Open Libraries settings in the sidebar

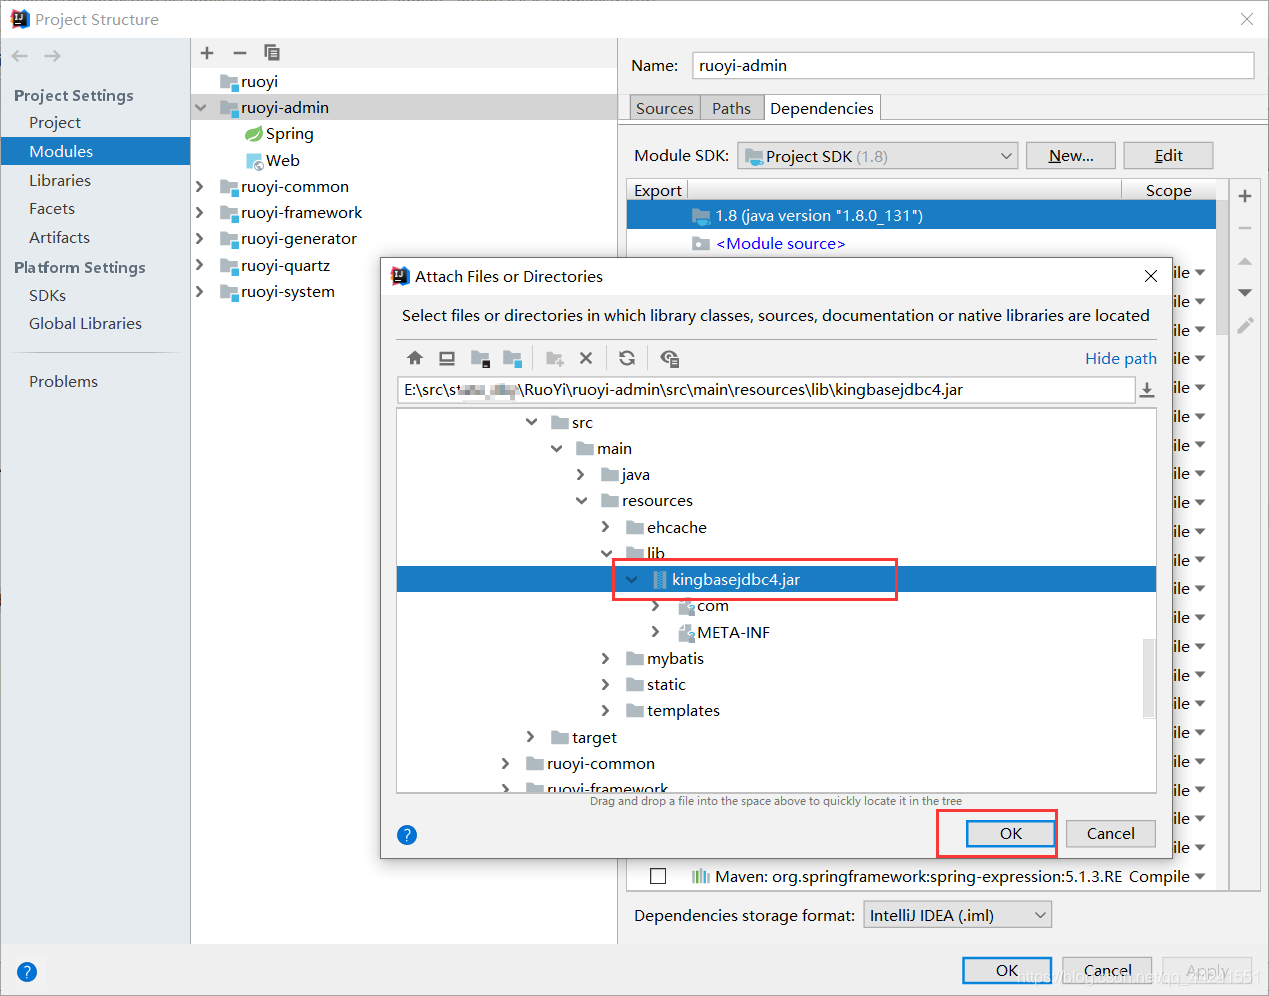60,180
